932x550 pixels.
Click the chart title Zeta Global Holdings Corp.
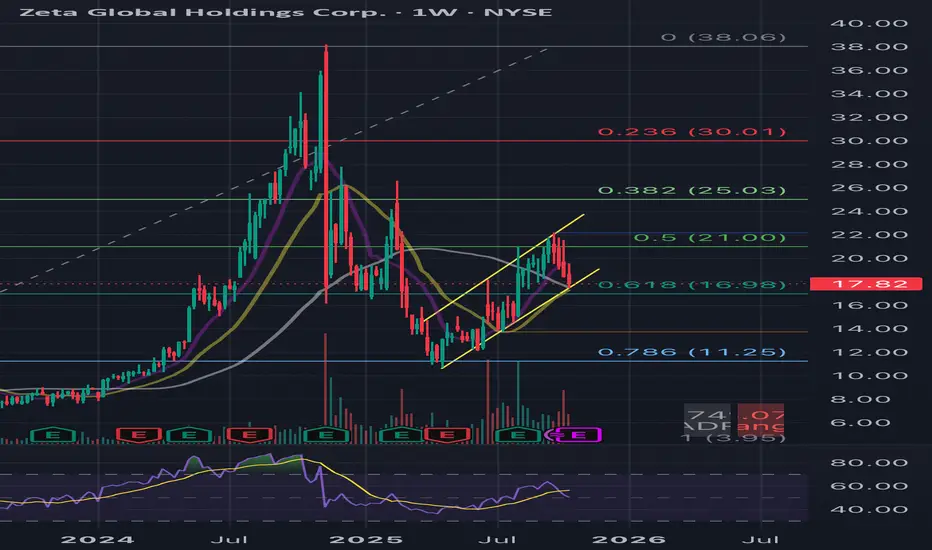[203, 11]
